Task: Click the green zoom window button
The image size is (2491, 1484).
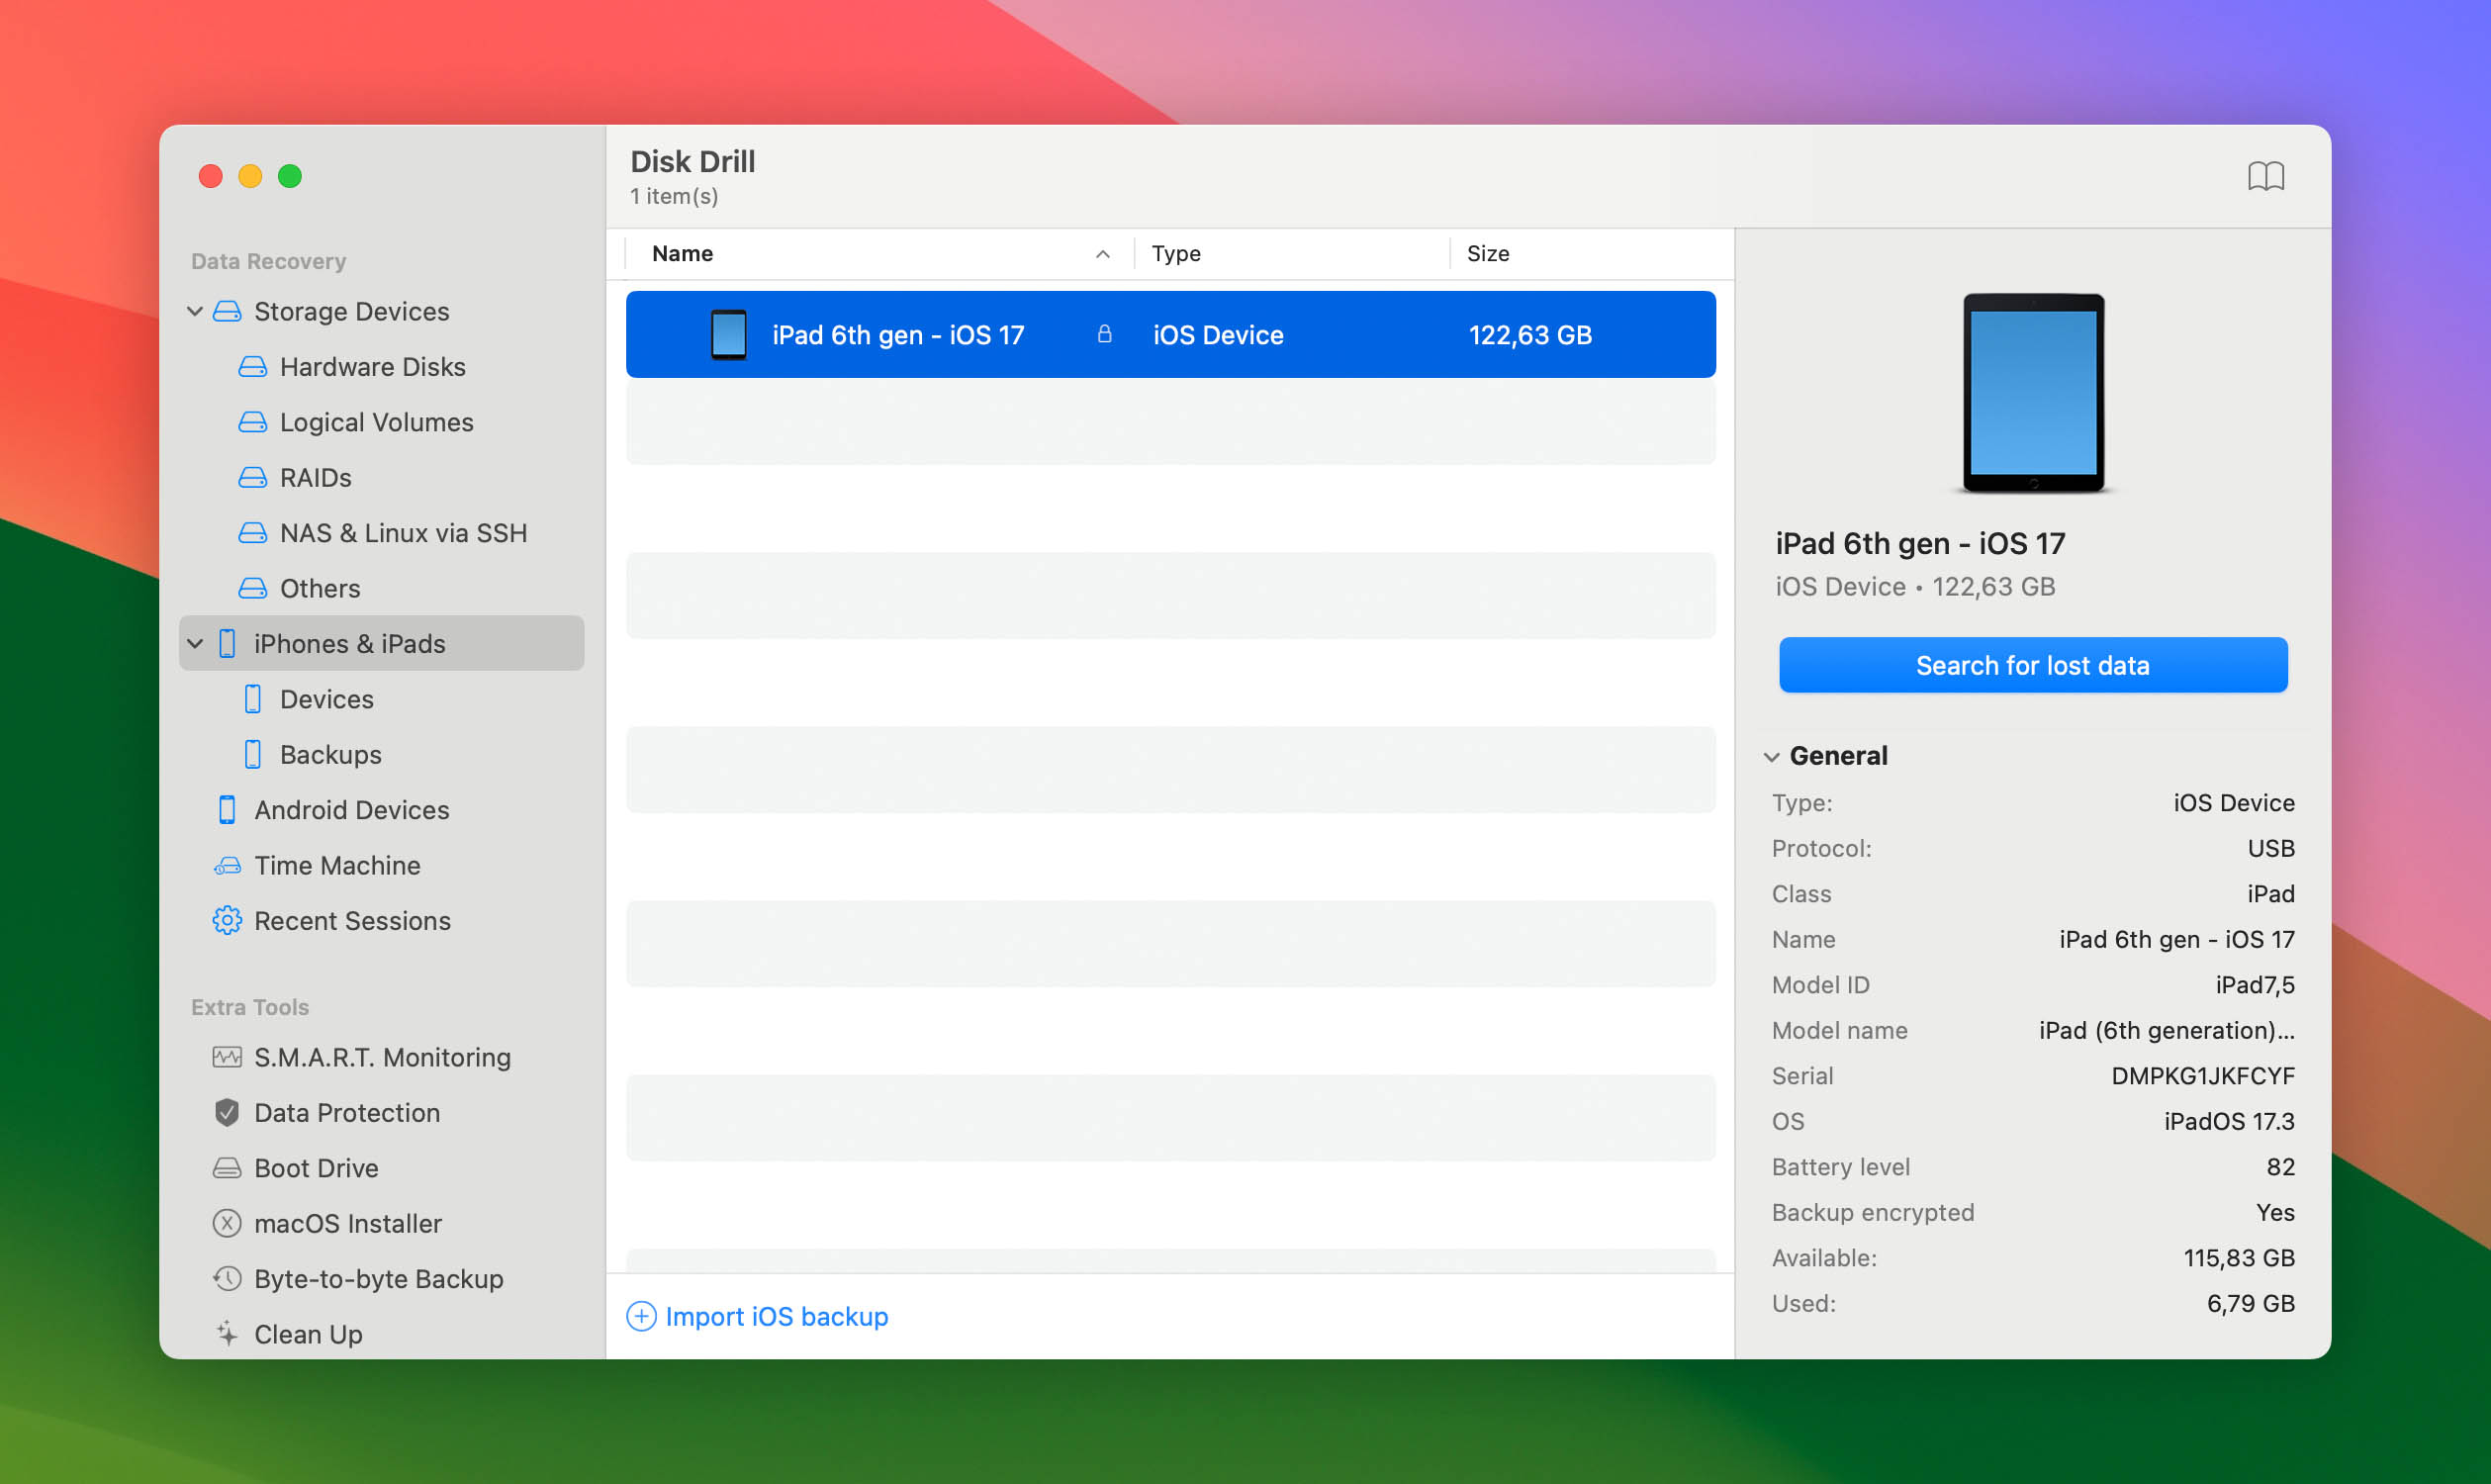Action: coord(290,176)
